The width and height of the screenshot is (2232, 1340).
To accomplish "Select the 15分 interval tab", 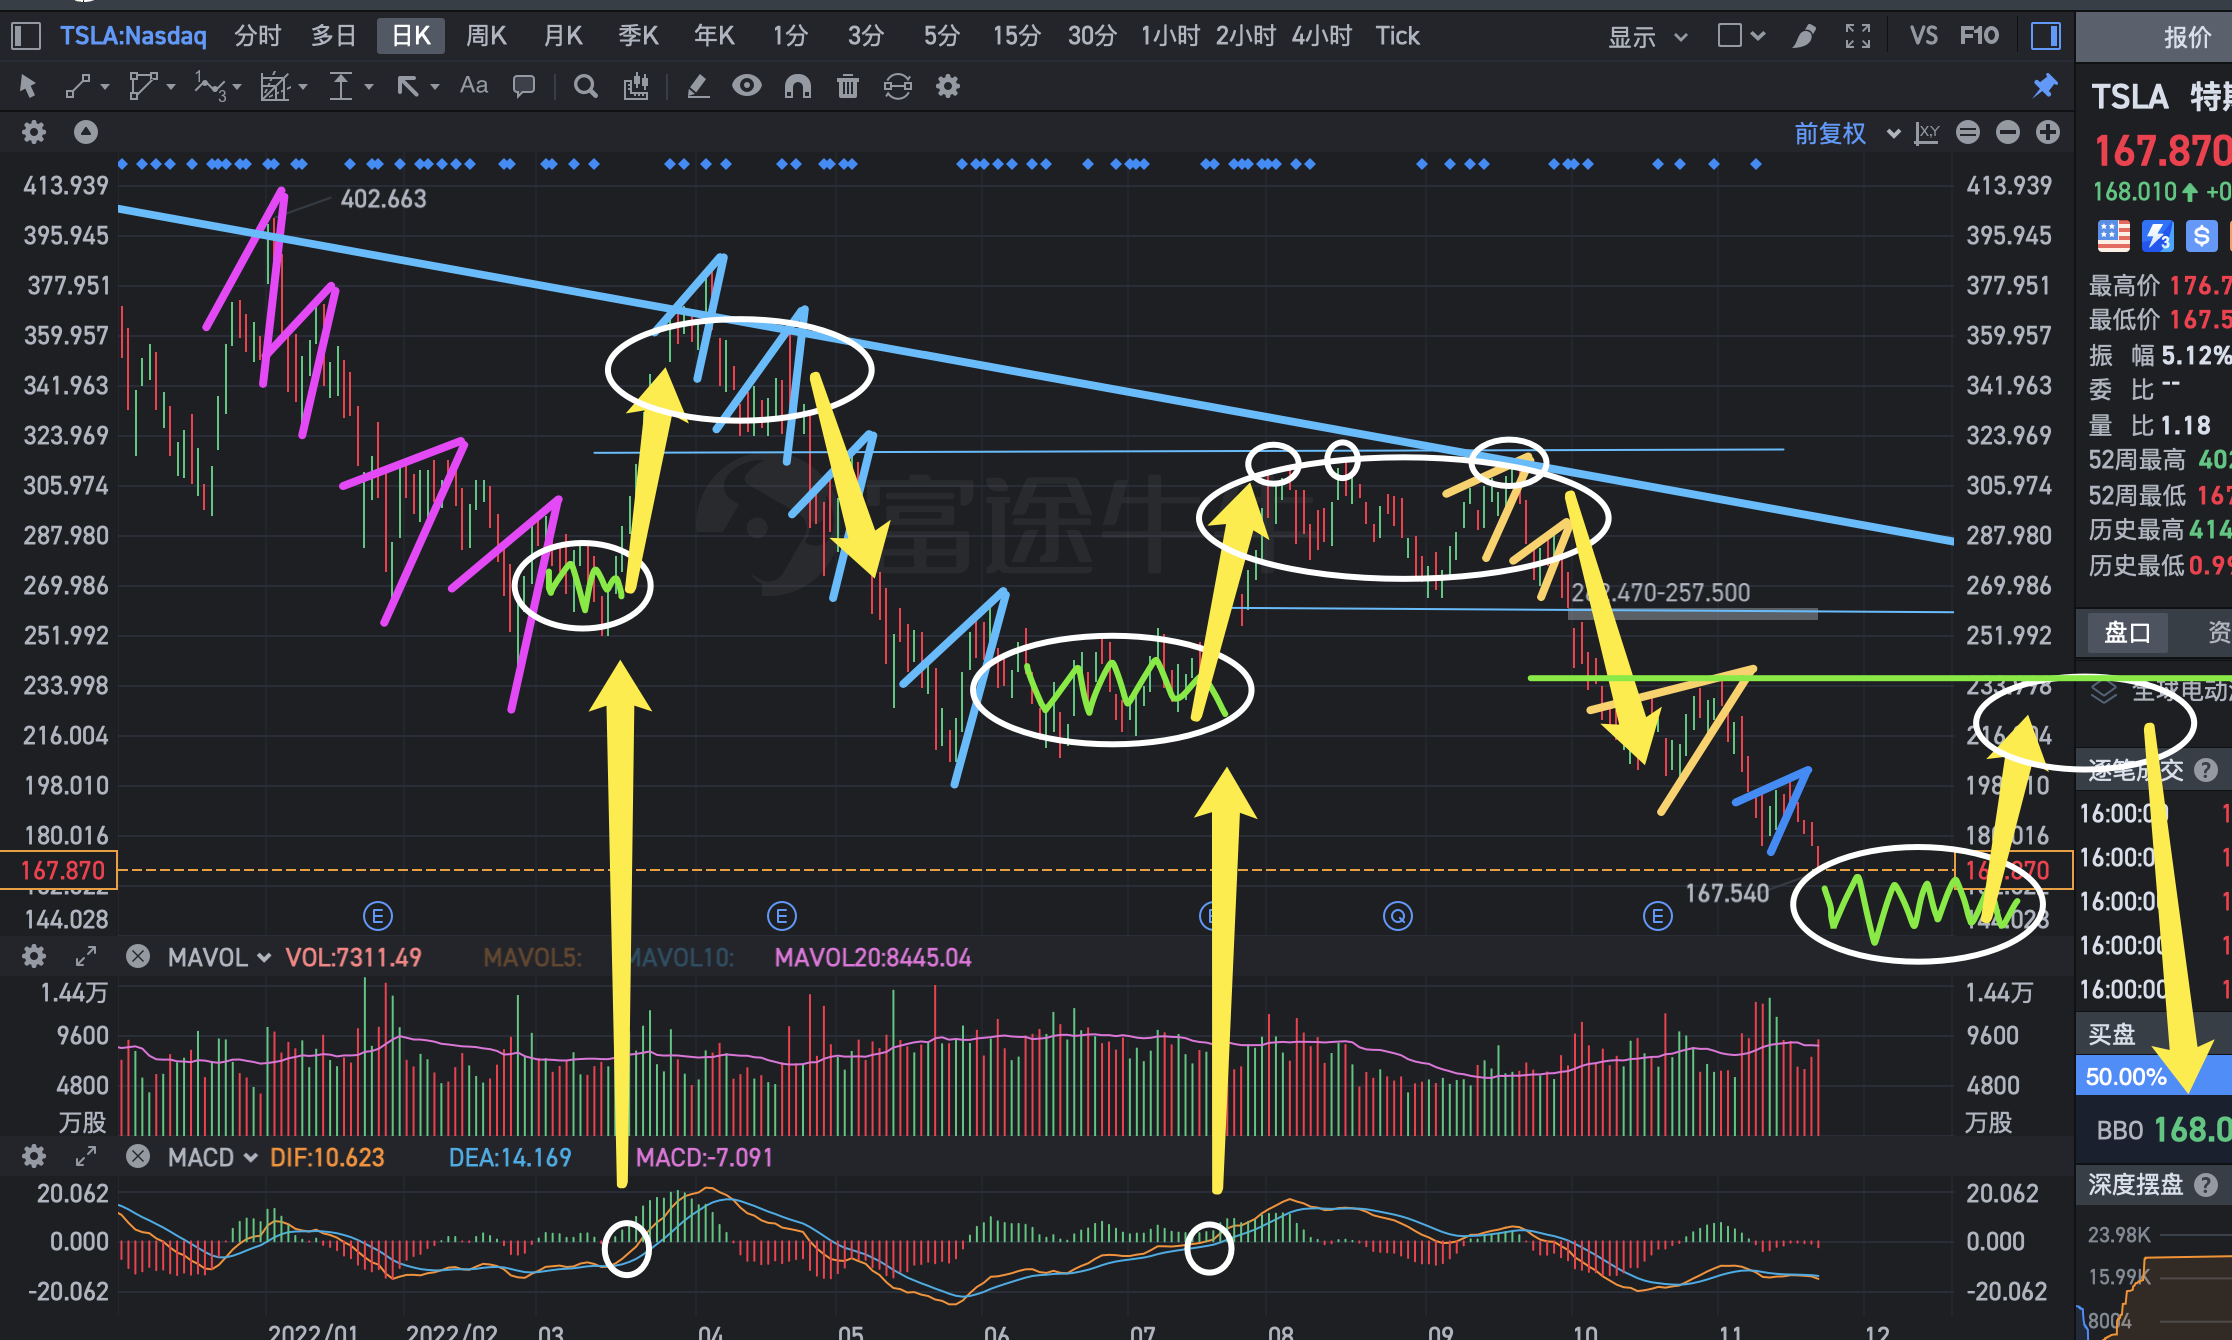I will coord(1016,36).
